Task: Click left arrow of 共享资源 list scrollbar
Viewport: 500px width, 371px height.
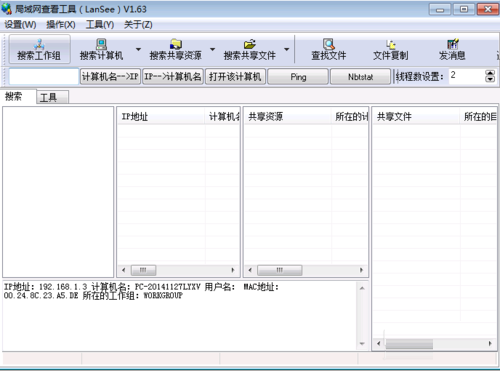Action: 250,270
